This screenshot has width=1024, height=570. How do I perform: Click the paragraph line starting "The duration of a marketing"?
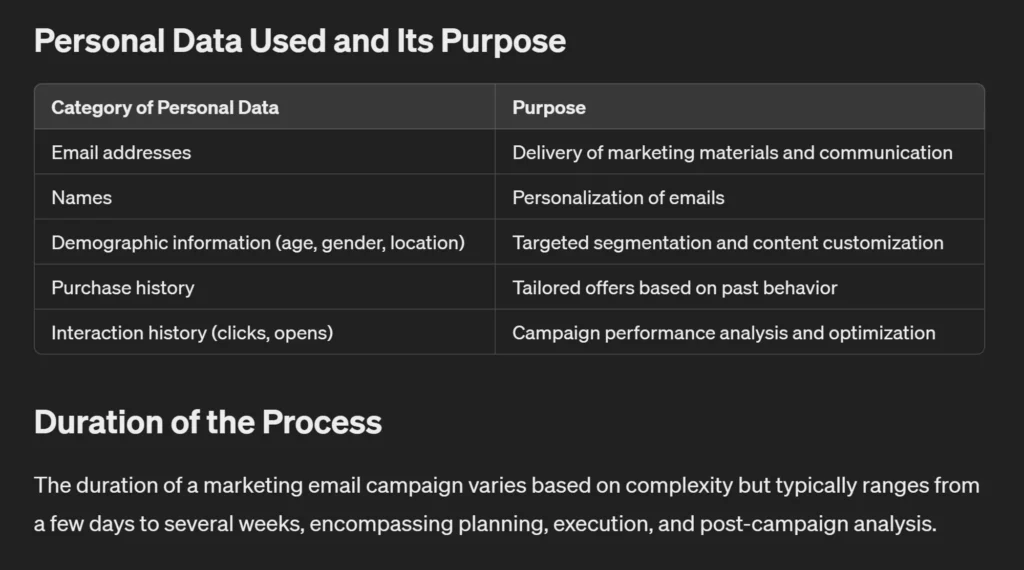[x=506, y=486]
